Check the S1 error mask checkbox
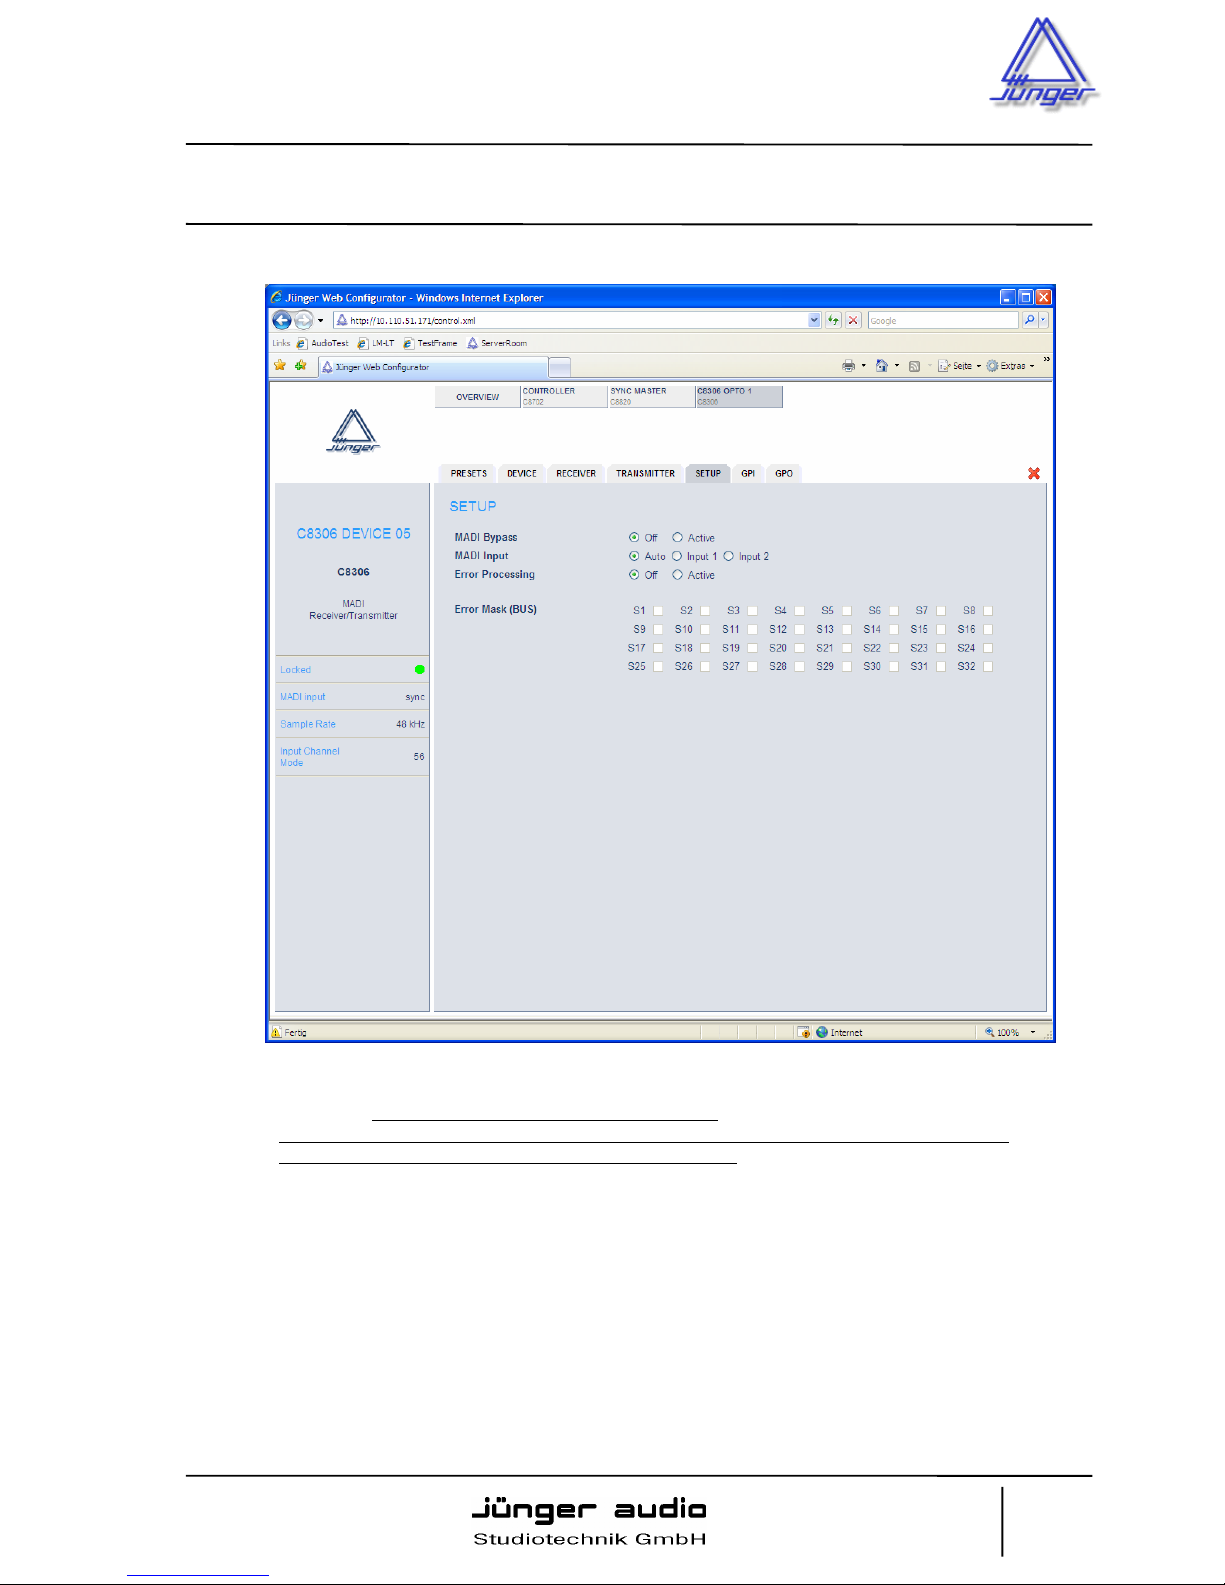The height and width of the screenshot is (1585, 1225). (x=658, y=610)
